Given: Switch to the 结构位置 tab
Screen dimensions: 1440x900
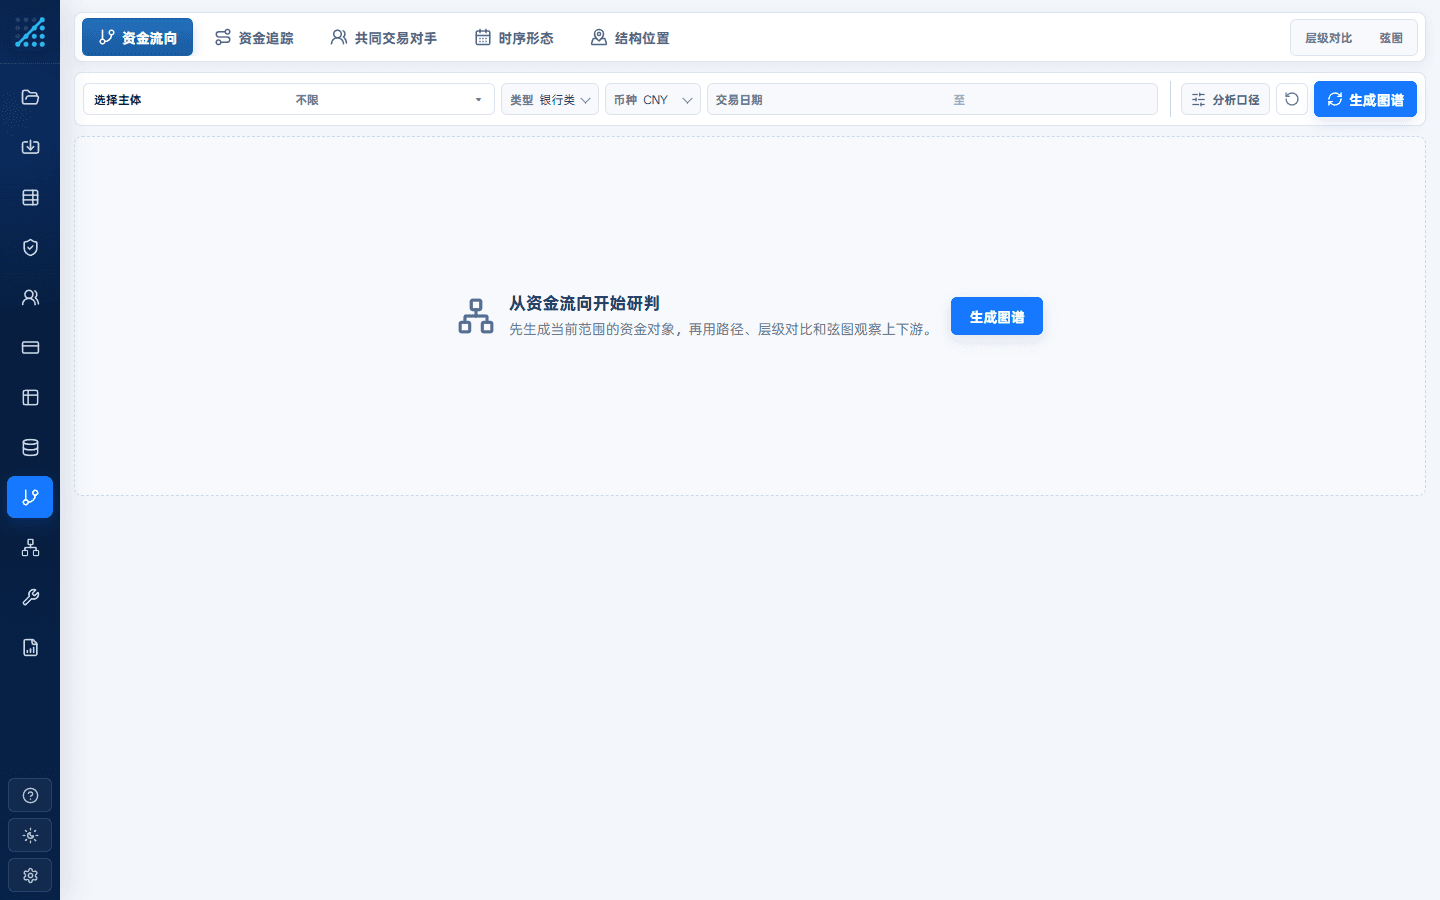Looking at the screenshot, I should [630, 37].
